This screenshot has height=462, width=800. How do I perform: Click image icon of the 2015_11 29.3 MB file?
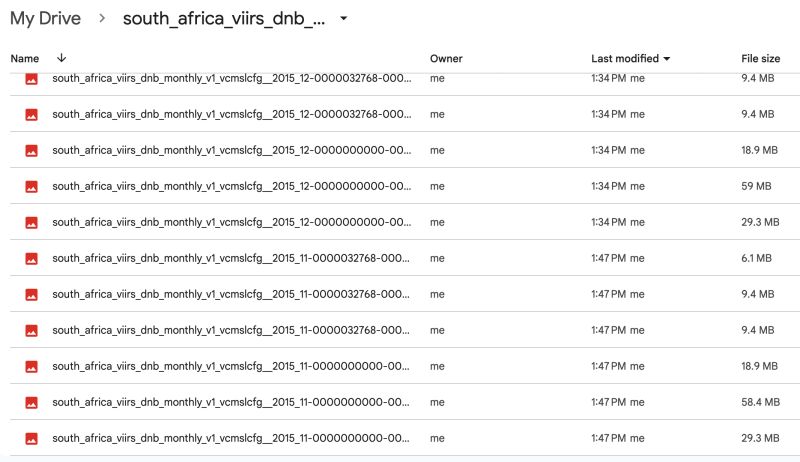32,439
